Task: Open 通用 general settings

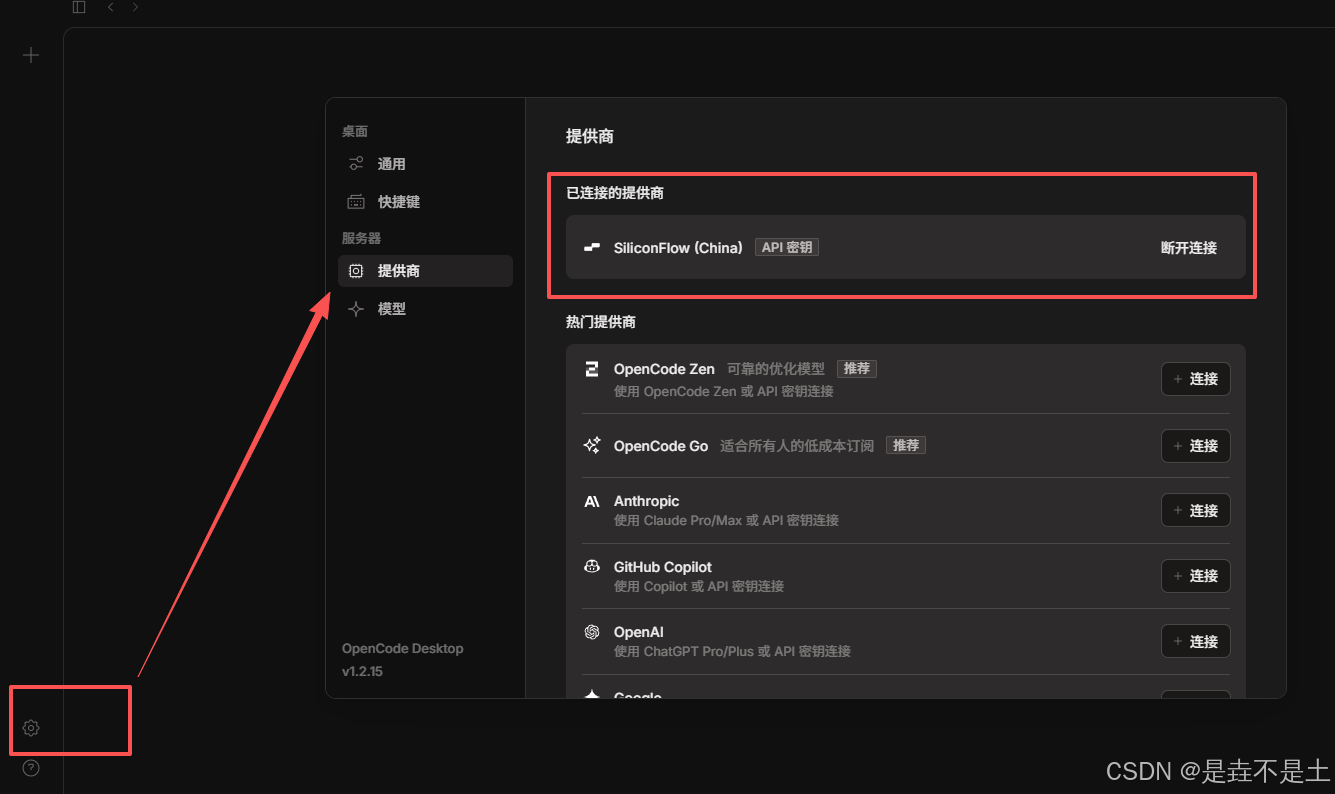Action: [425, 164]
